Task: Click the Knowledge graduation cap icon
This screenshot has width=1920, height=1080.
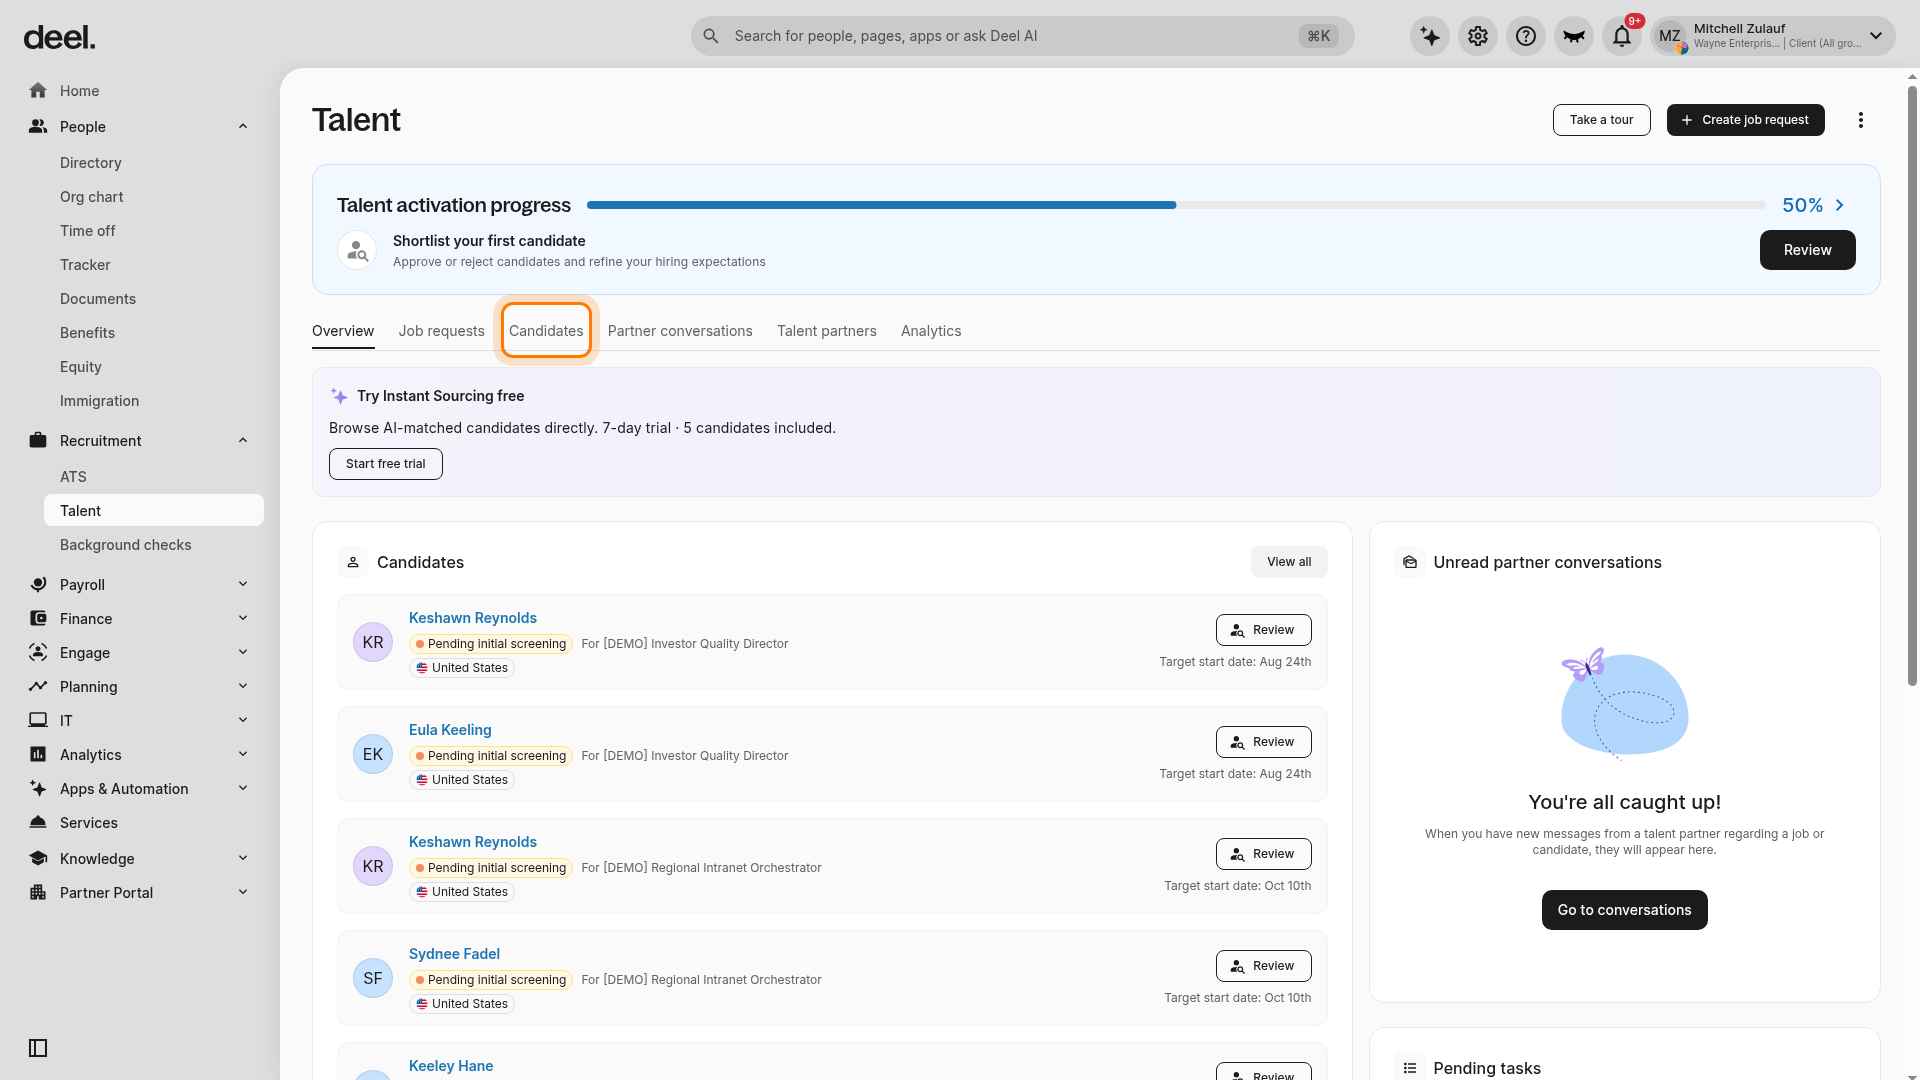Action: point(38,859)
